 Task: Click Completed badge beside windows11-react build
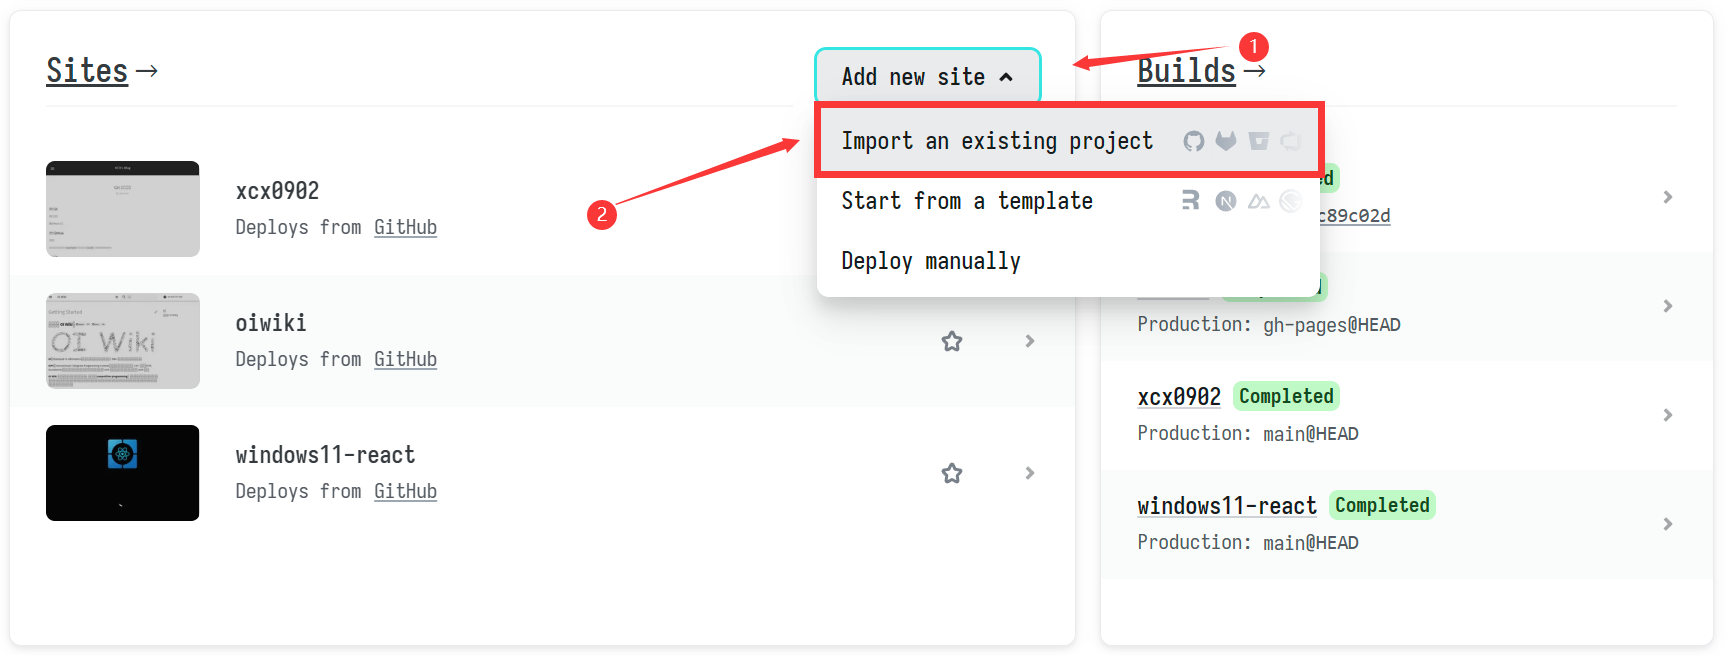click(x=1382, y=505)
